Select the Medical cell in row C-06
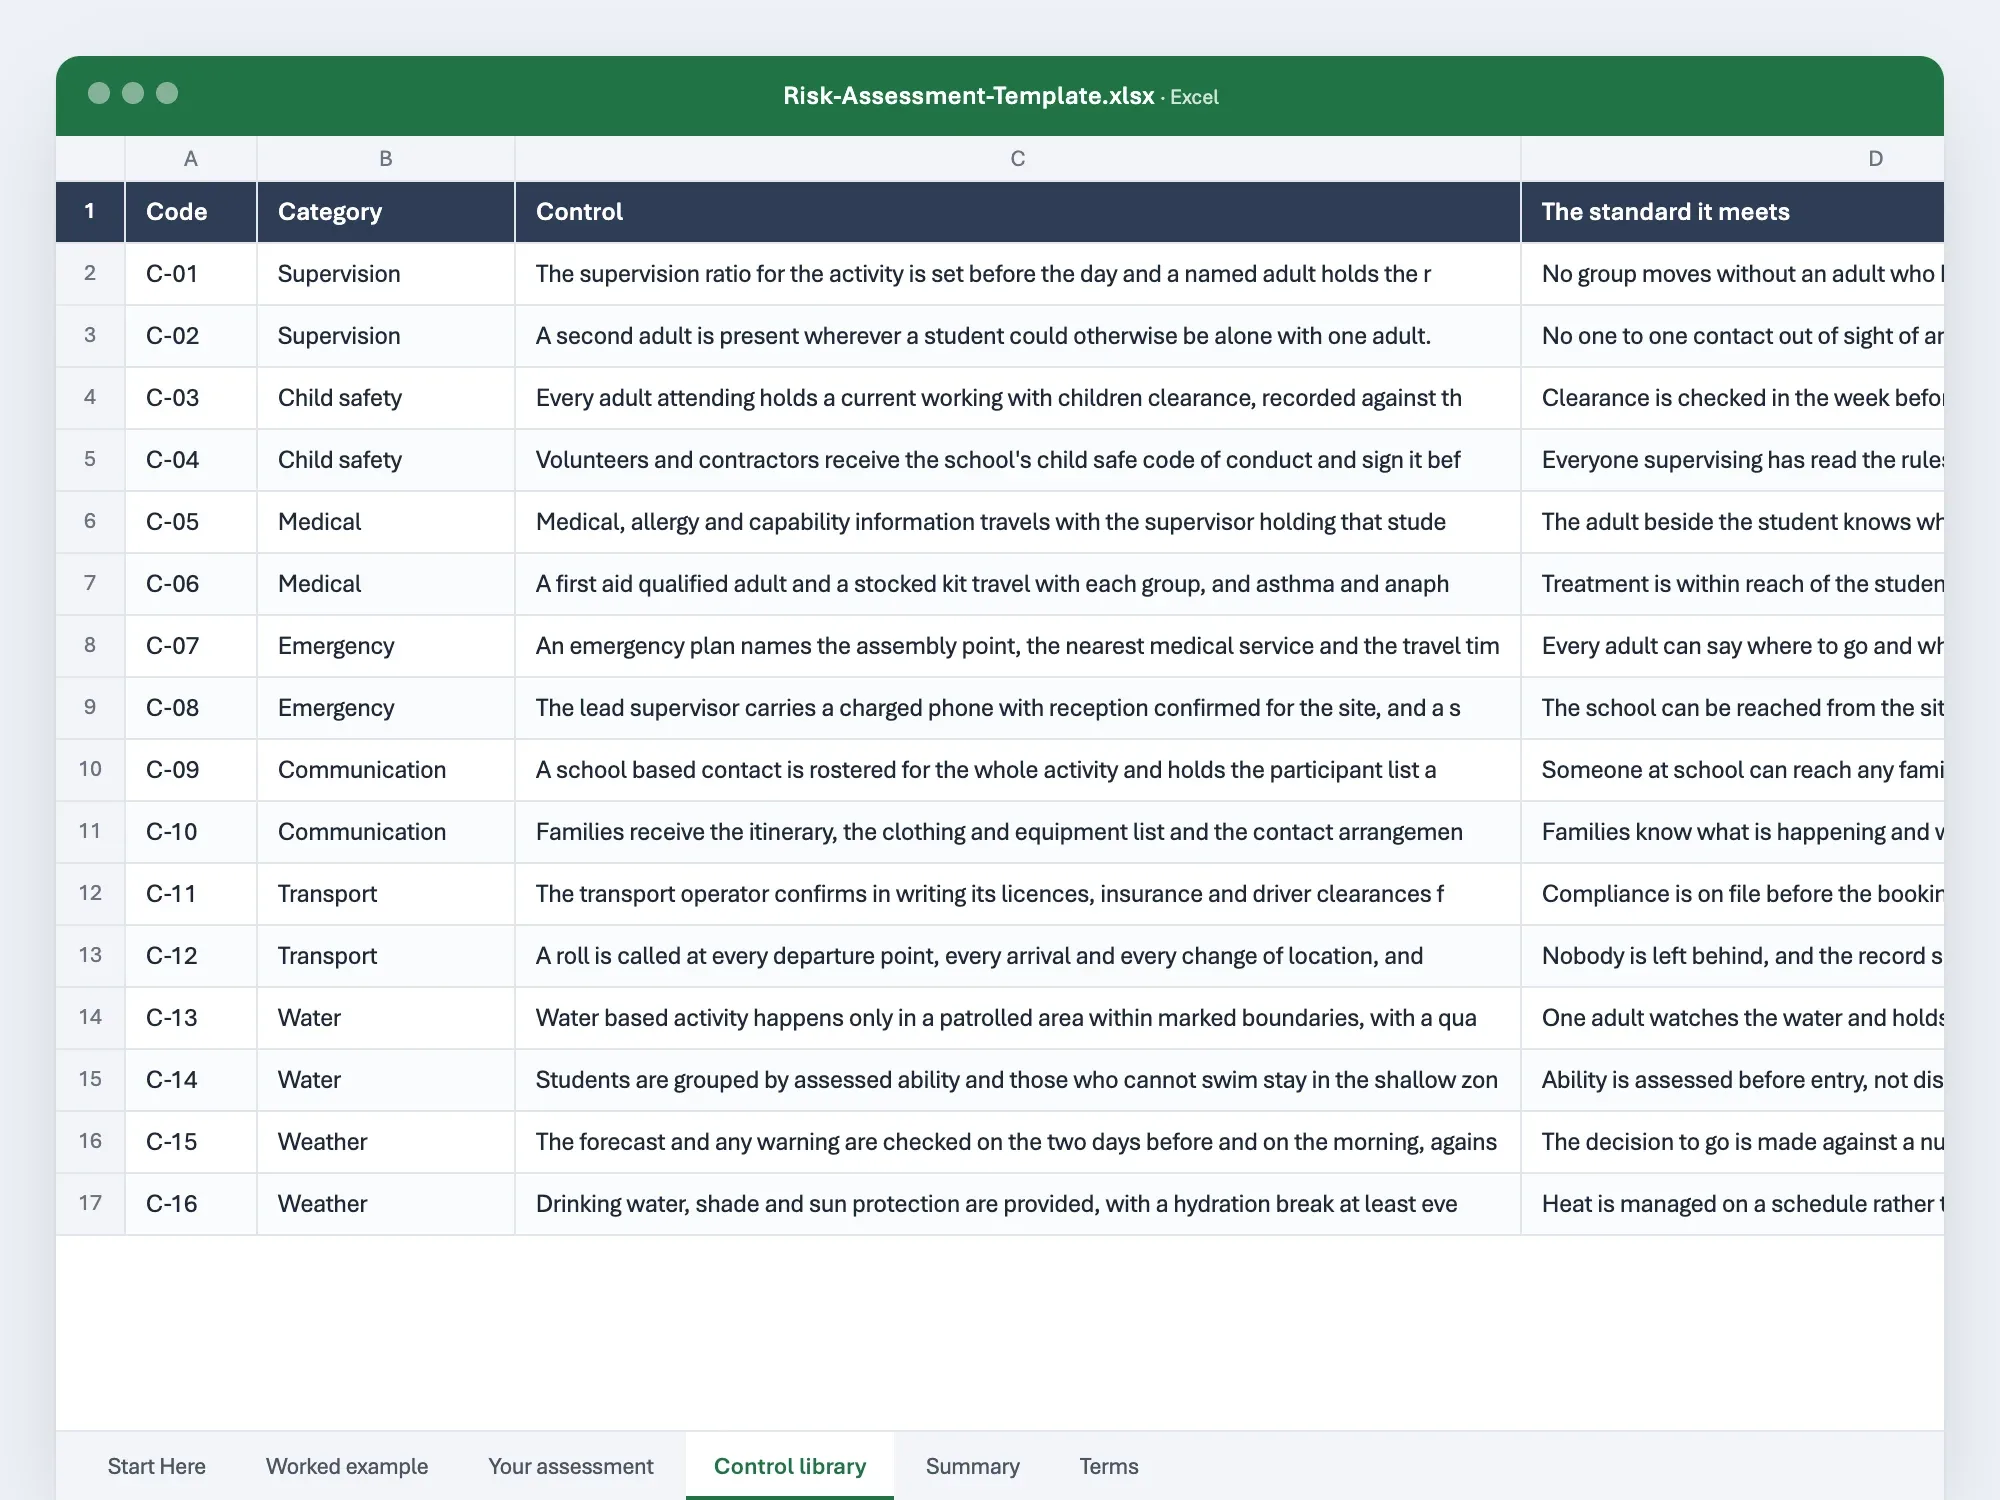 tap(386, 583)
